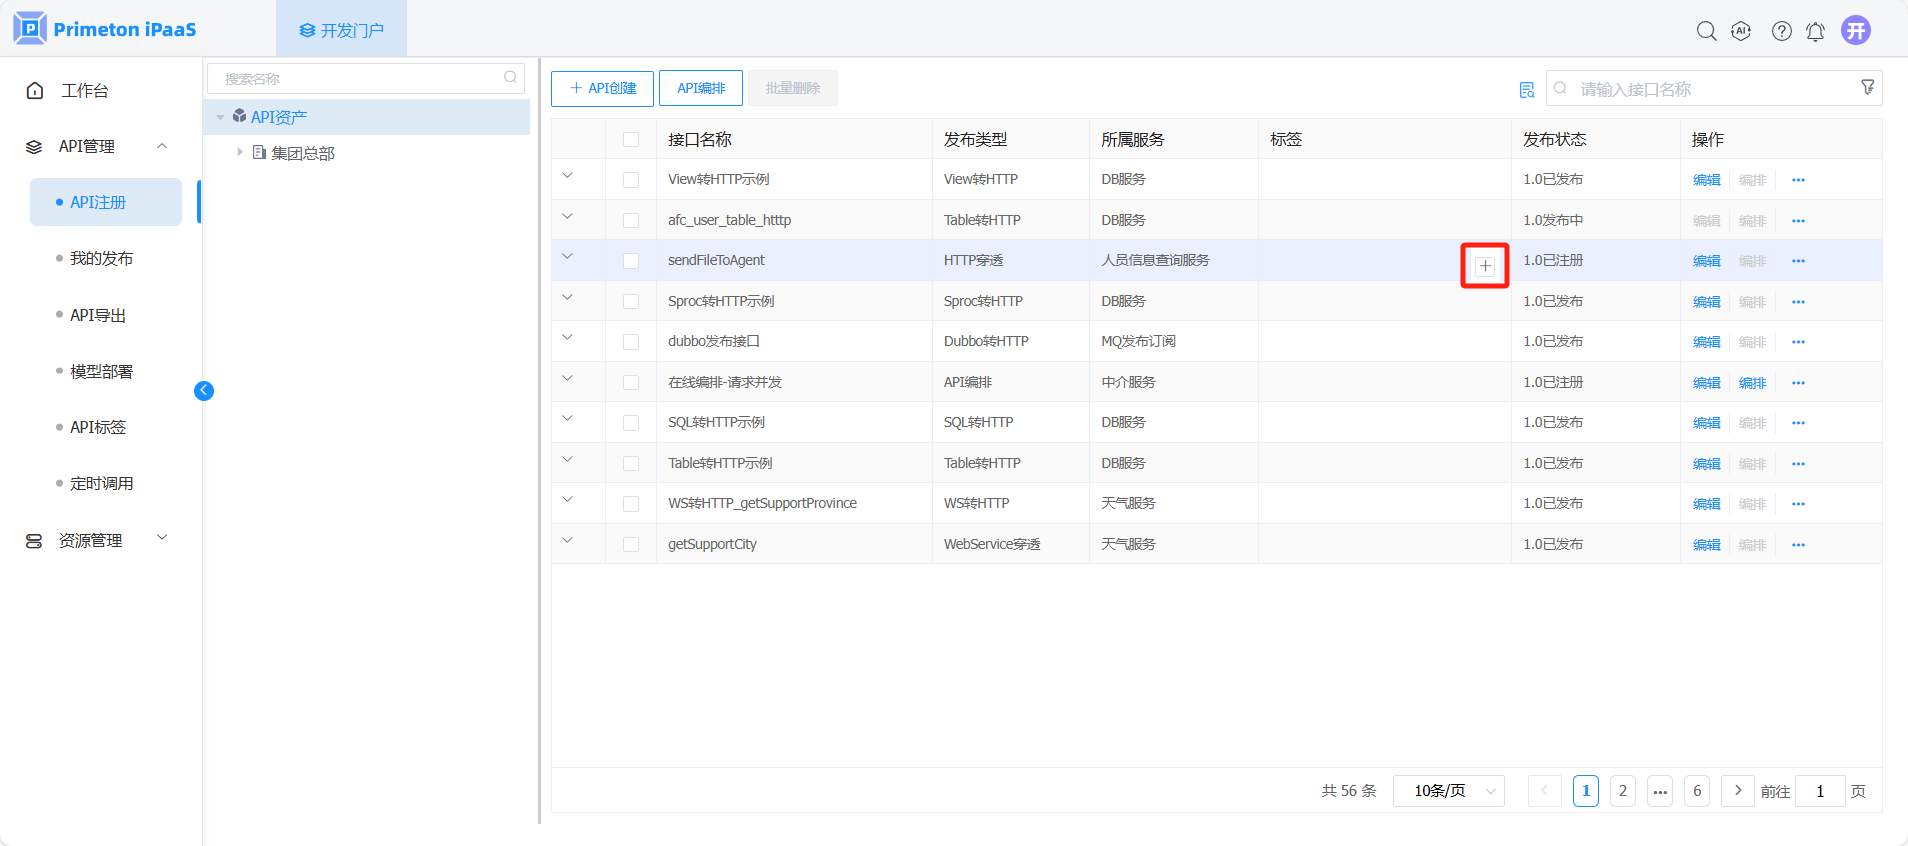This screenshot has height=846, width=1908.
Task: Click the column settings icon beside search
Action: click(x=1526, y=90)
